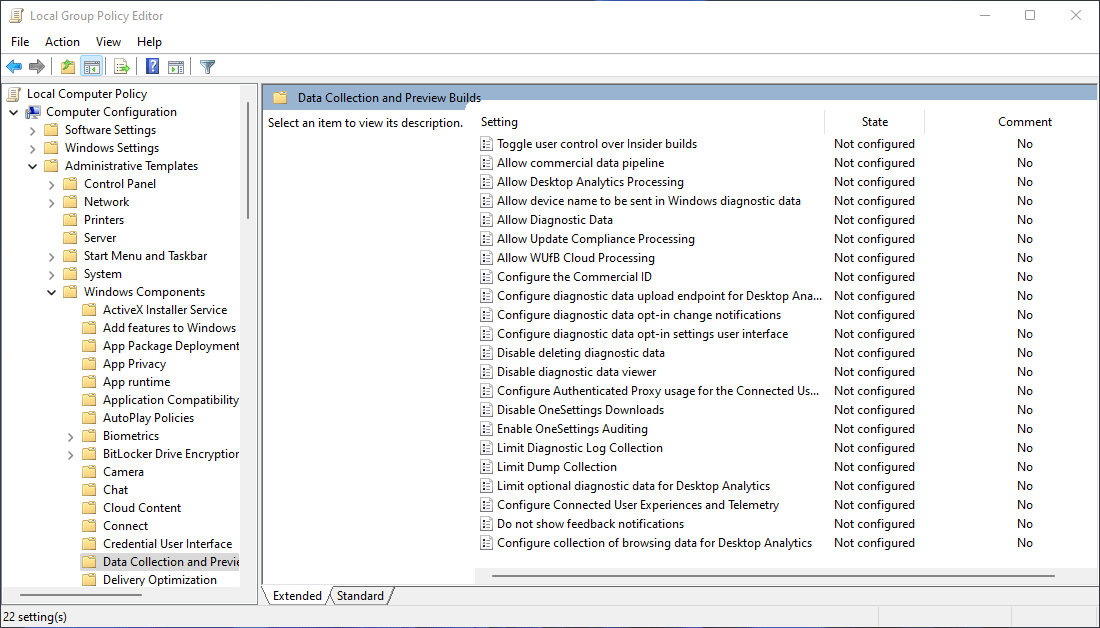Expand the Biometrics node
1100x628 pixels.
(x=70, y=436)
